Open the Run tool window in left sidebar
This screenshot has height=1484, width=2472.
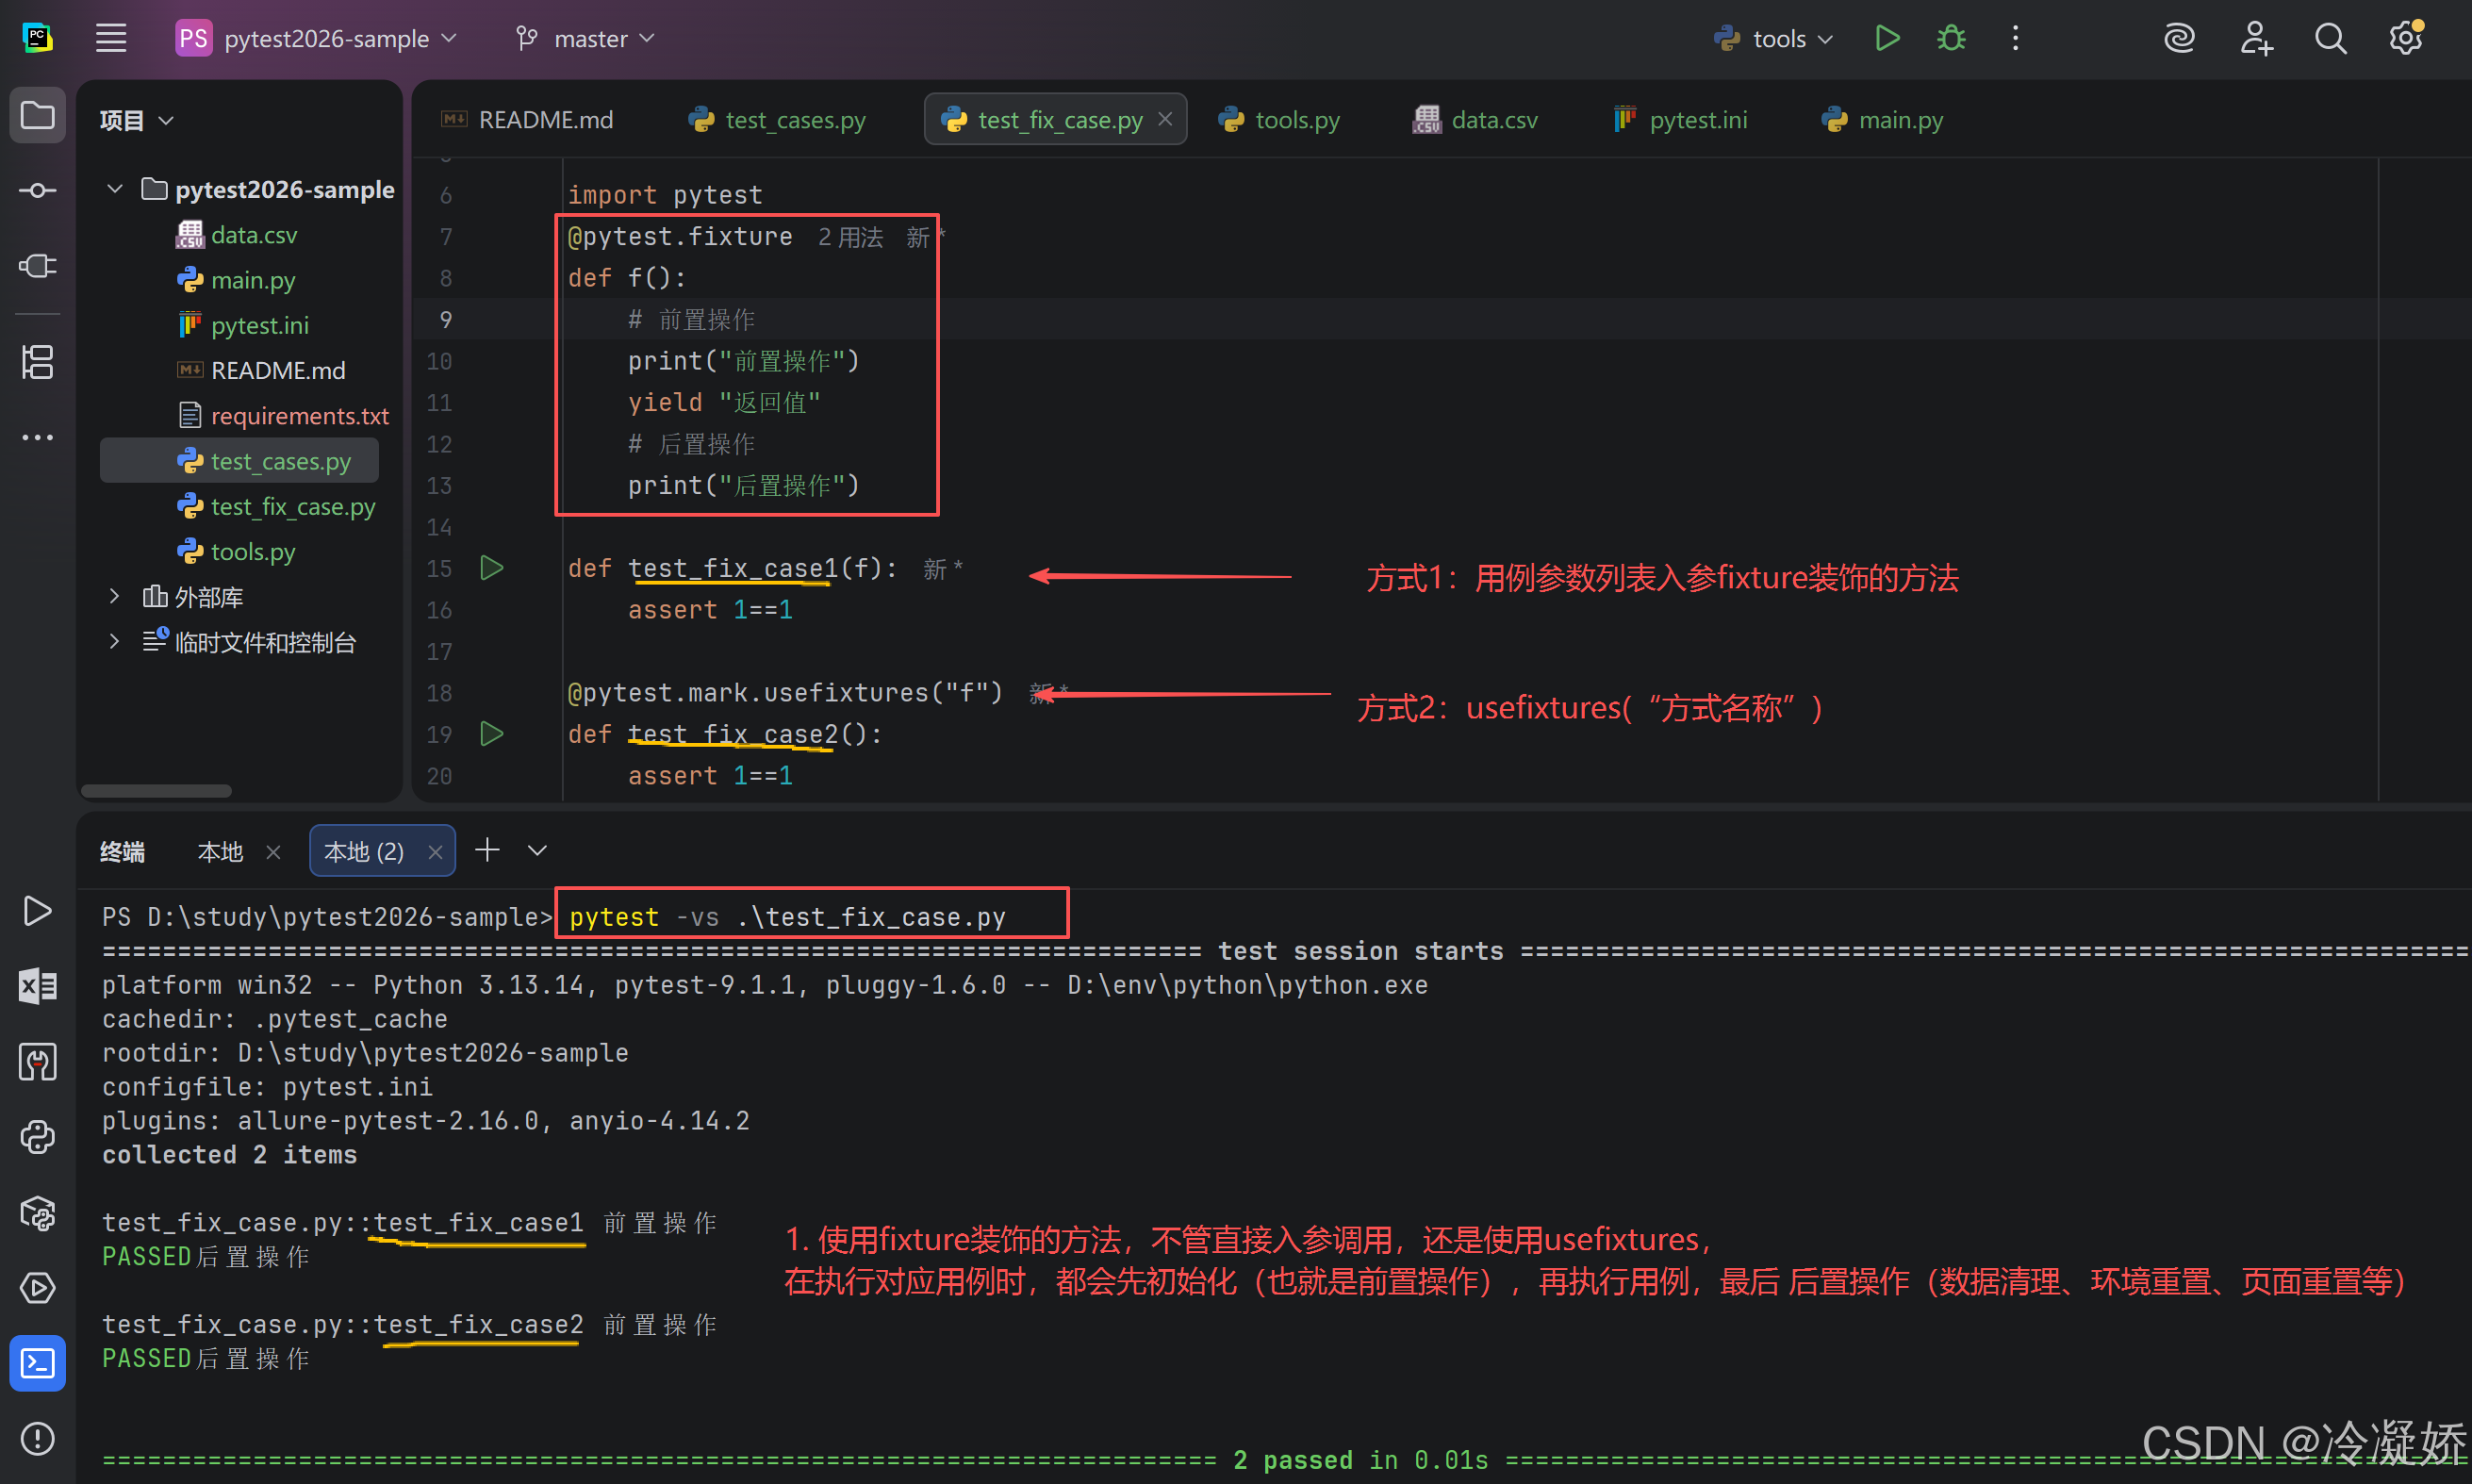(x=37, y=911)
